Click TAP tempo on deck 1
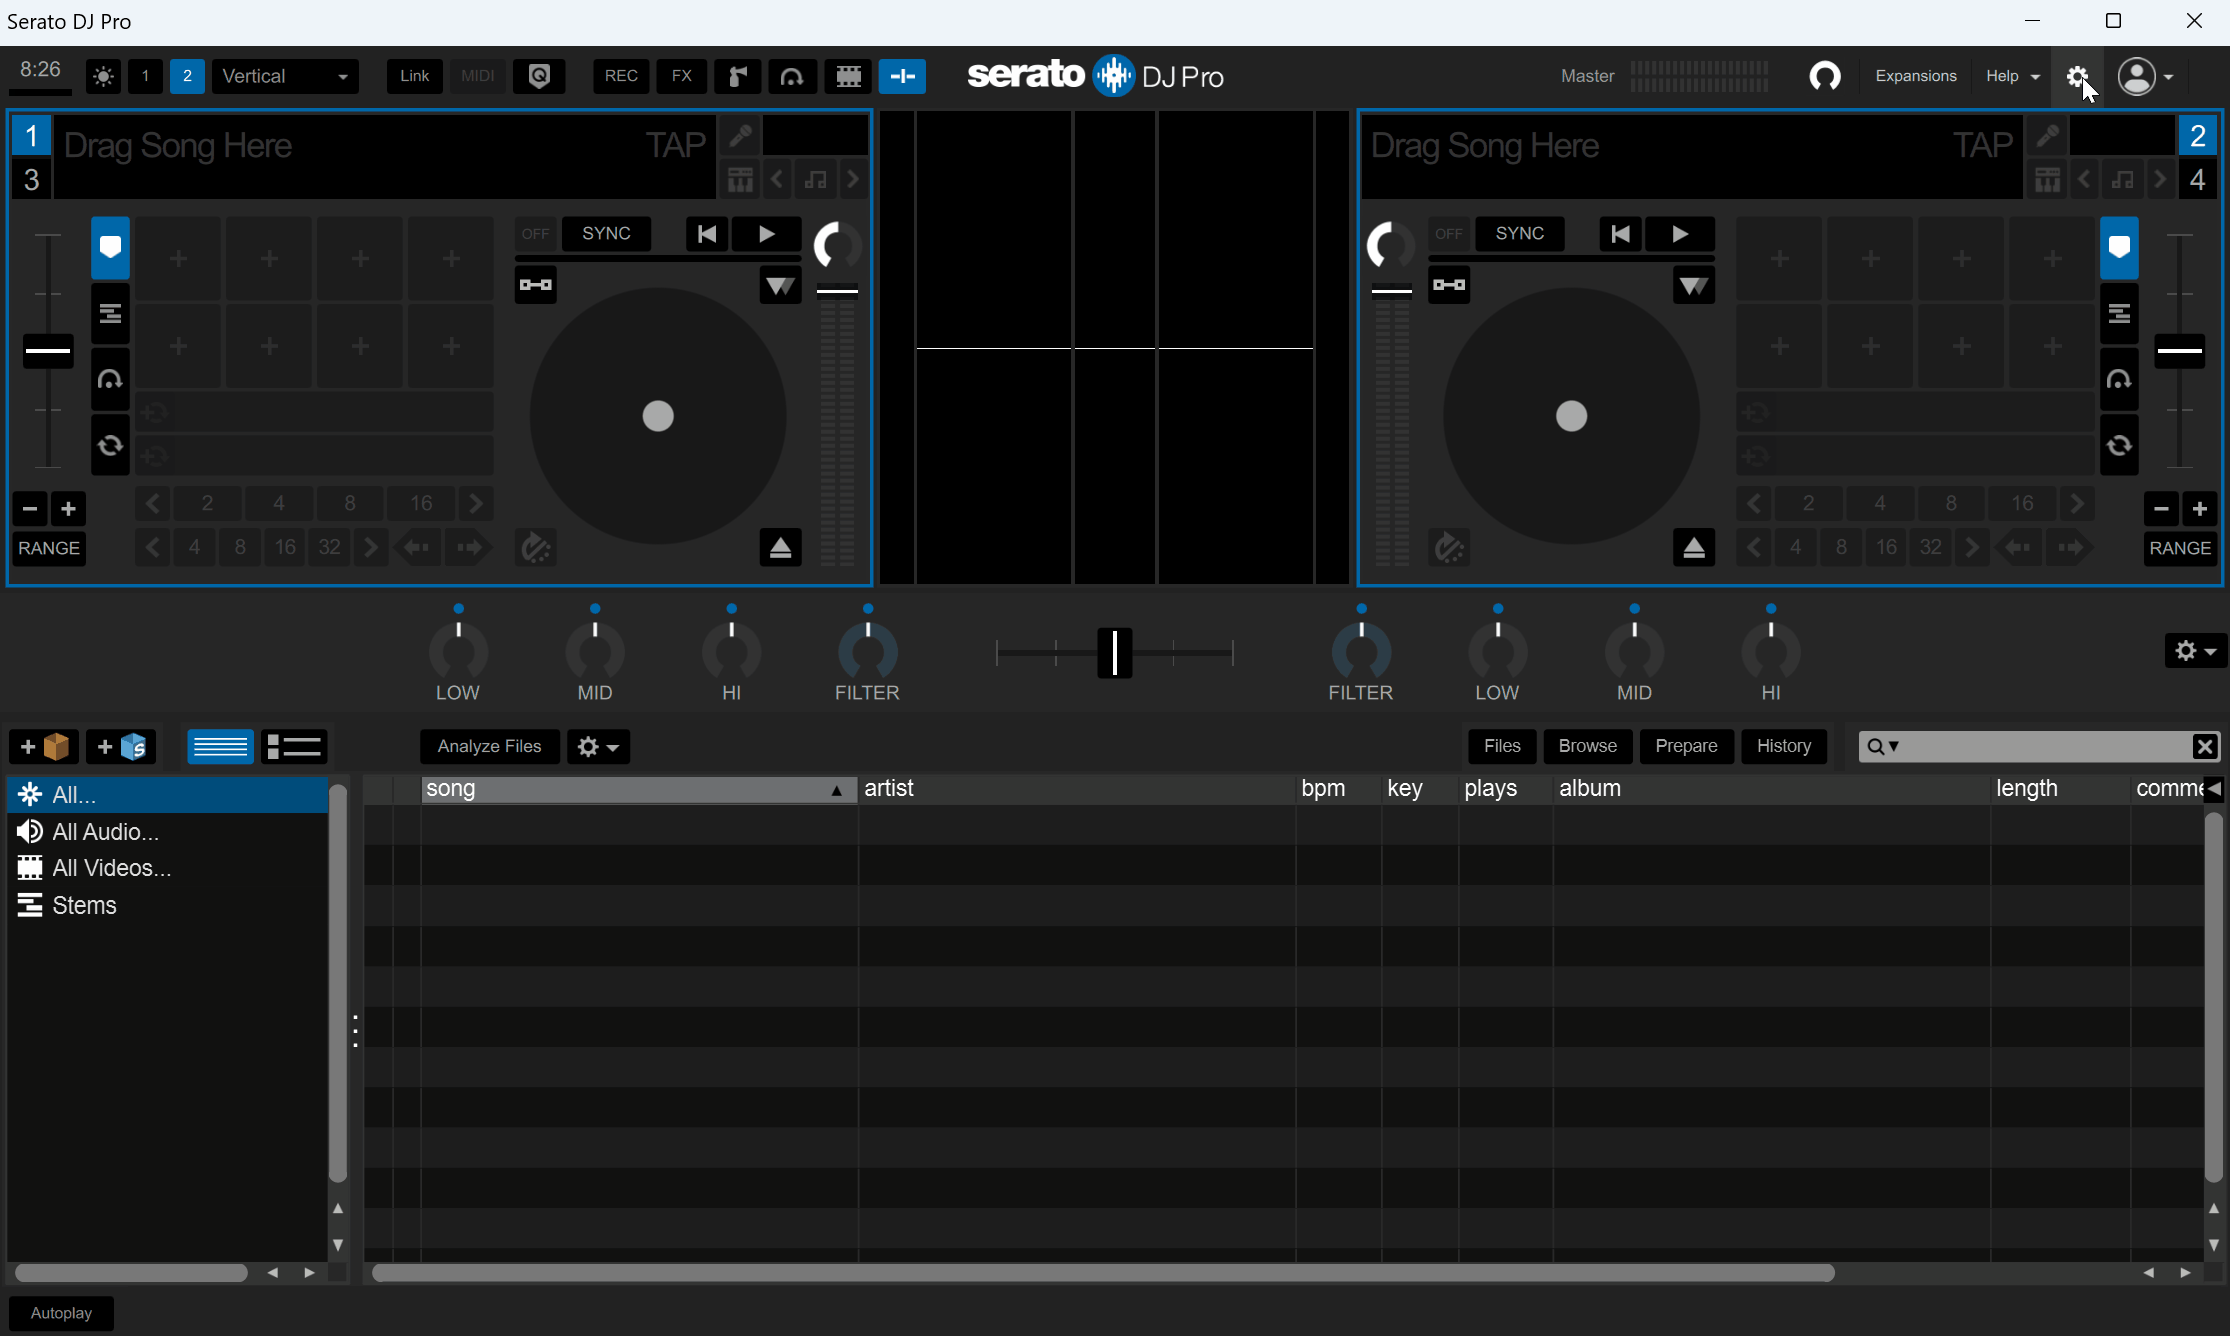 click(x=675, y=146)
